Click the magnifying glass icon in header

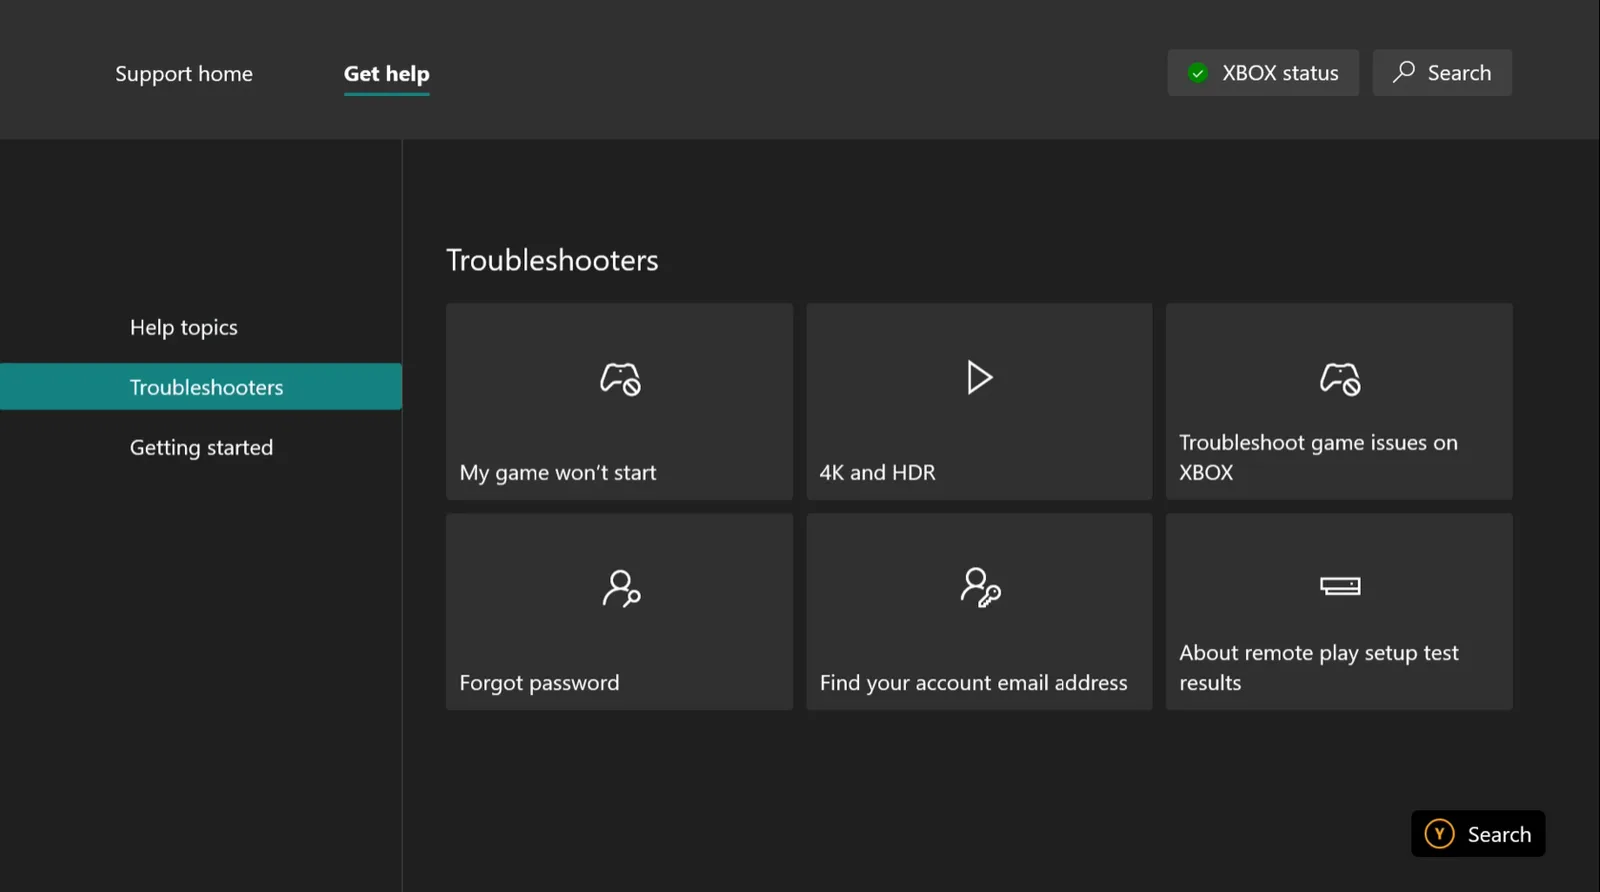(1404, 71)
